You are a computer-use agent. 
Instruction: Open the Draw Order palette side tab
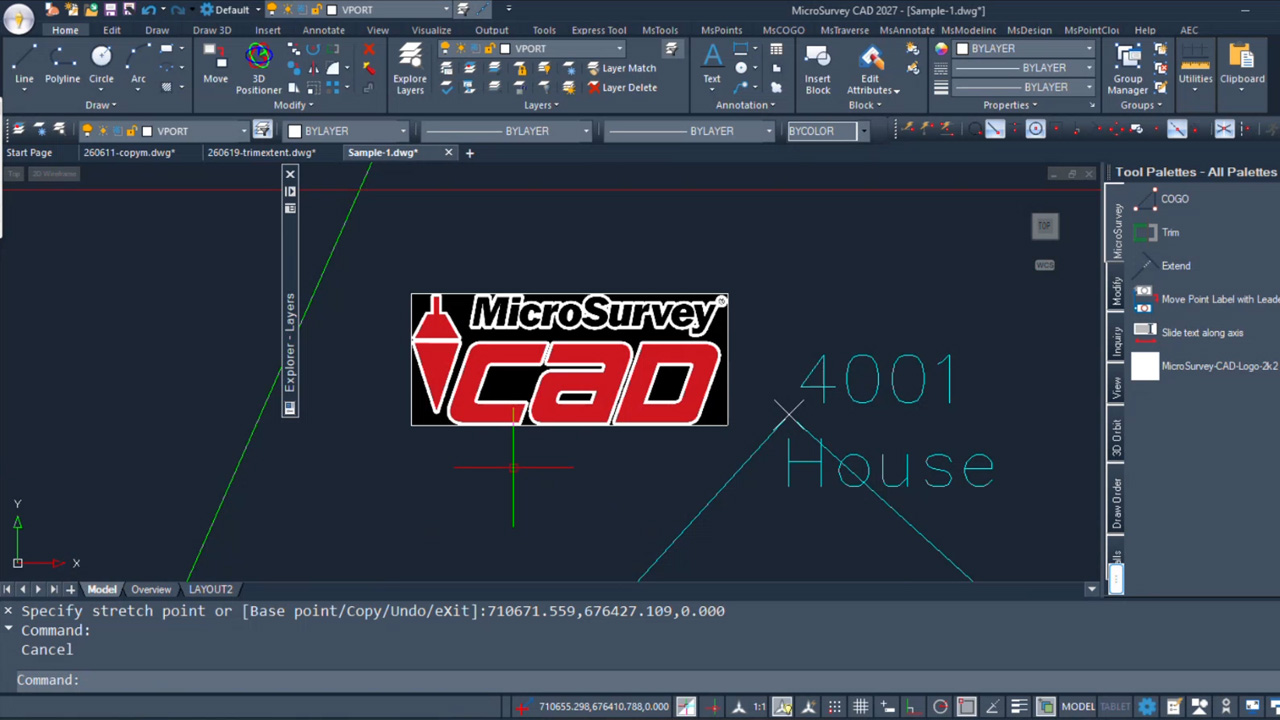click(1117, 503)
